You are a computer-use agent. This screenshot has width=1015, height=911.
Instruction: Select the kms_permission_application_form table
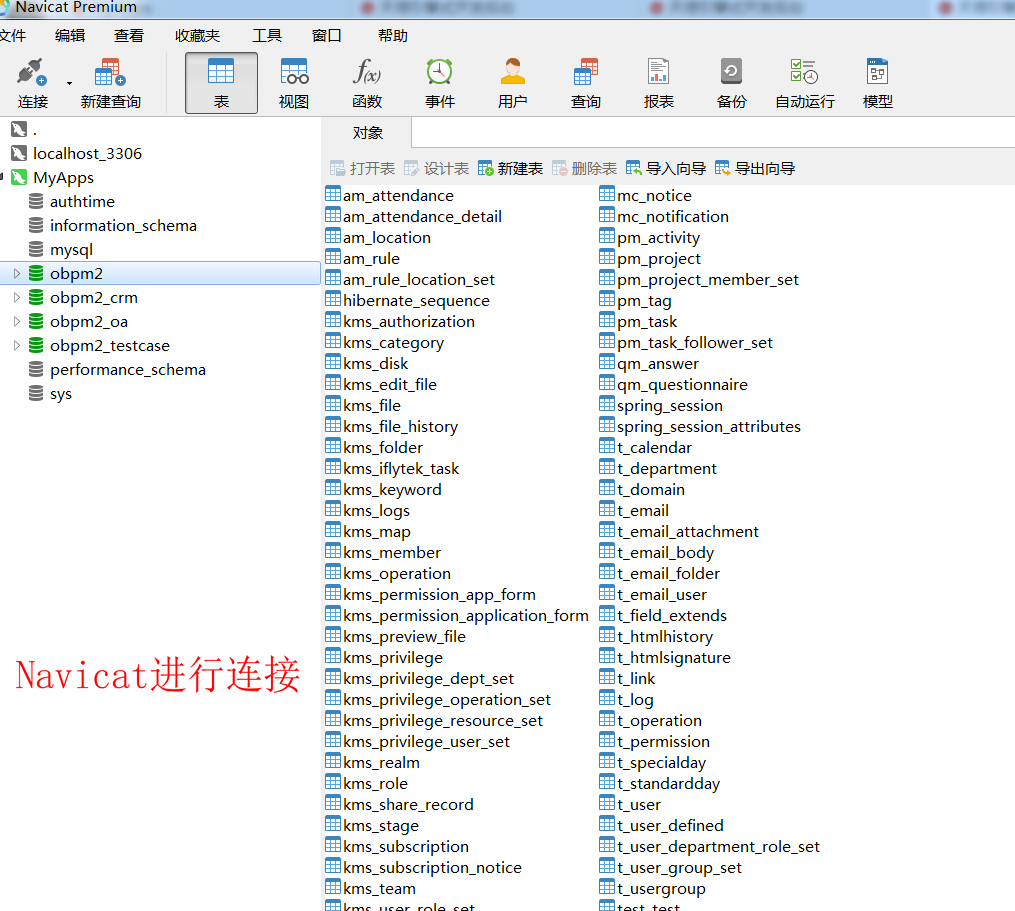466,616
